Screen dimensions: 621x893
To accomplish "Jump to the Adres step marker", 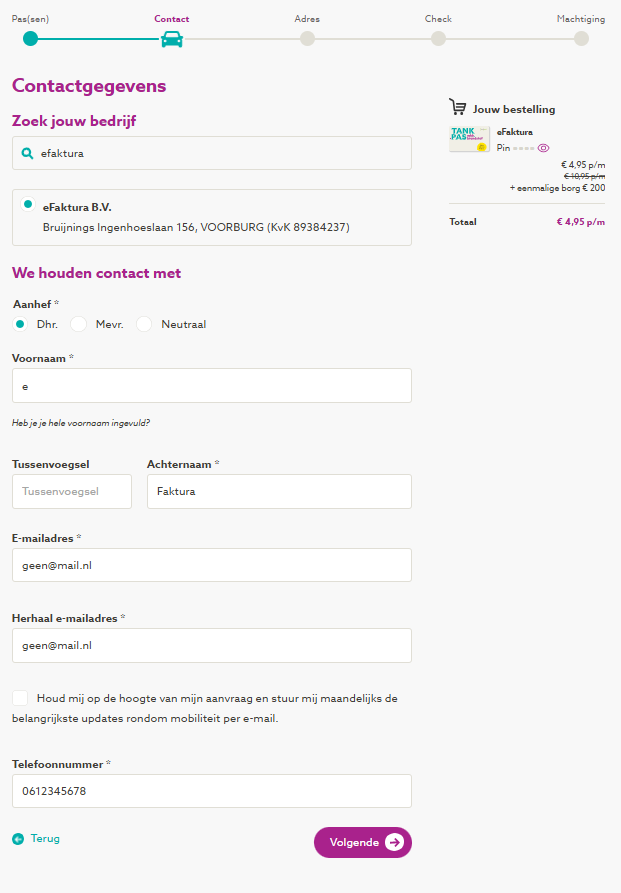I will coord(307,39).
